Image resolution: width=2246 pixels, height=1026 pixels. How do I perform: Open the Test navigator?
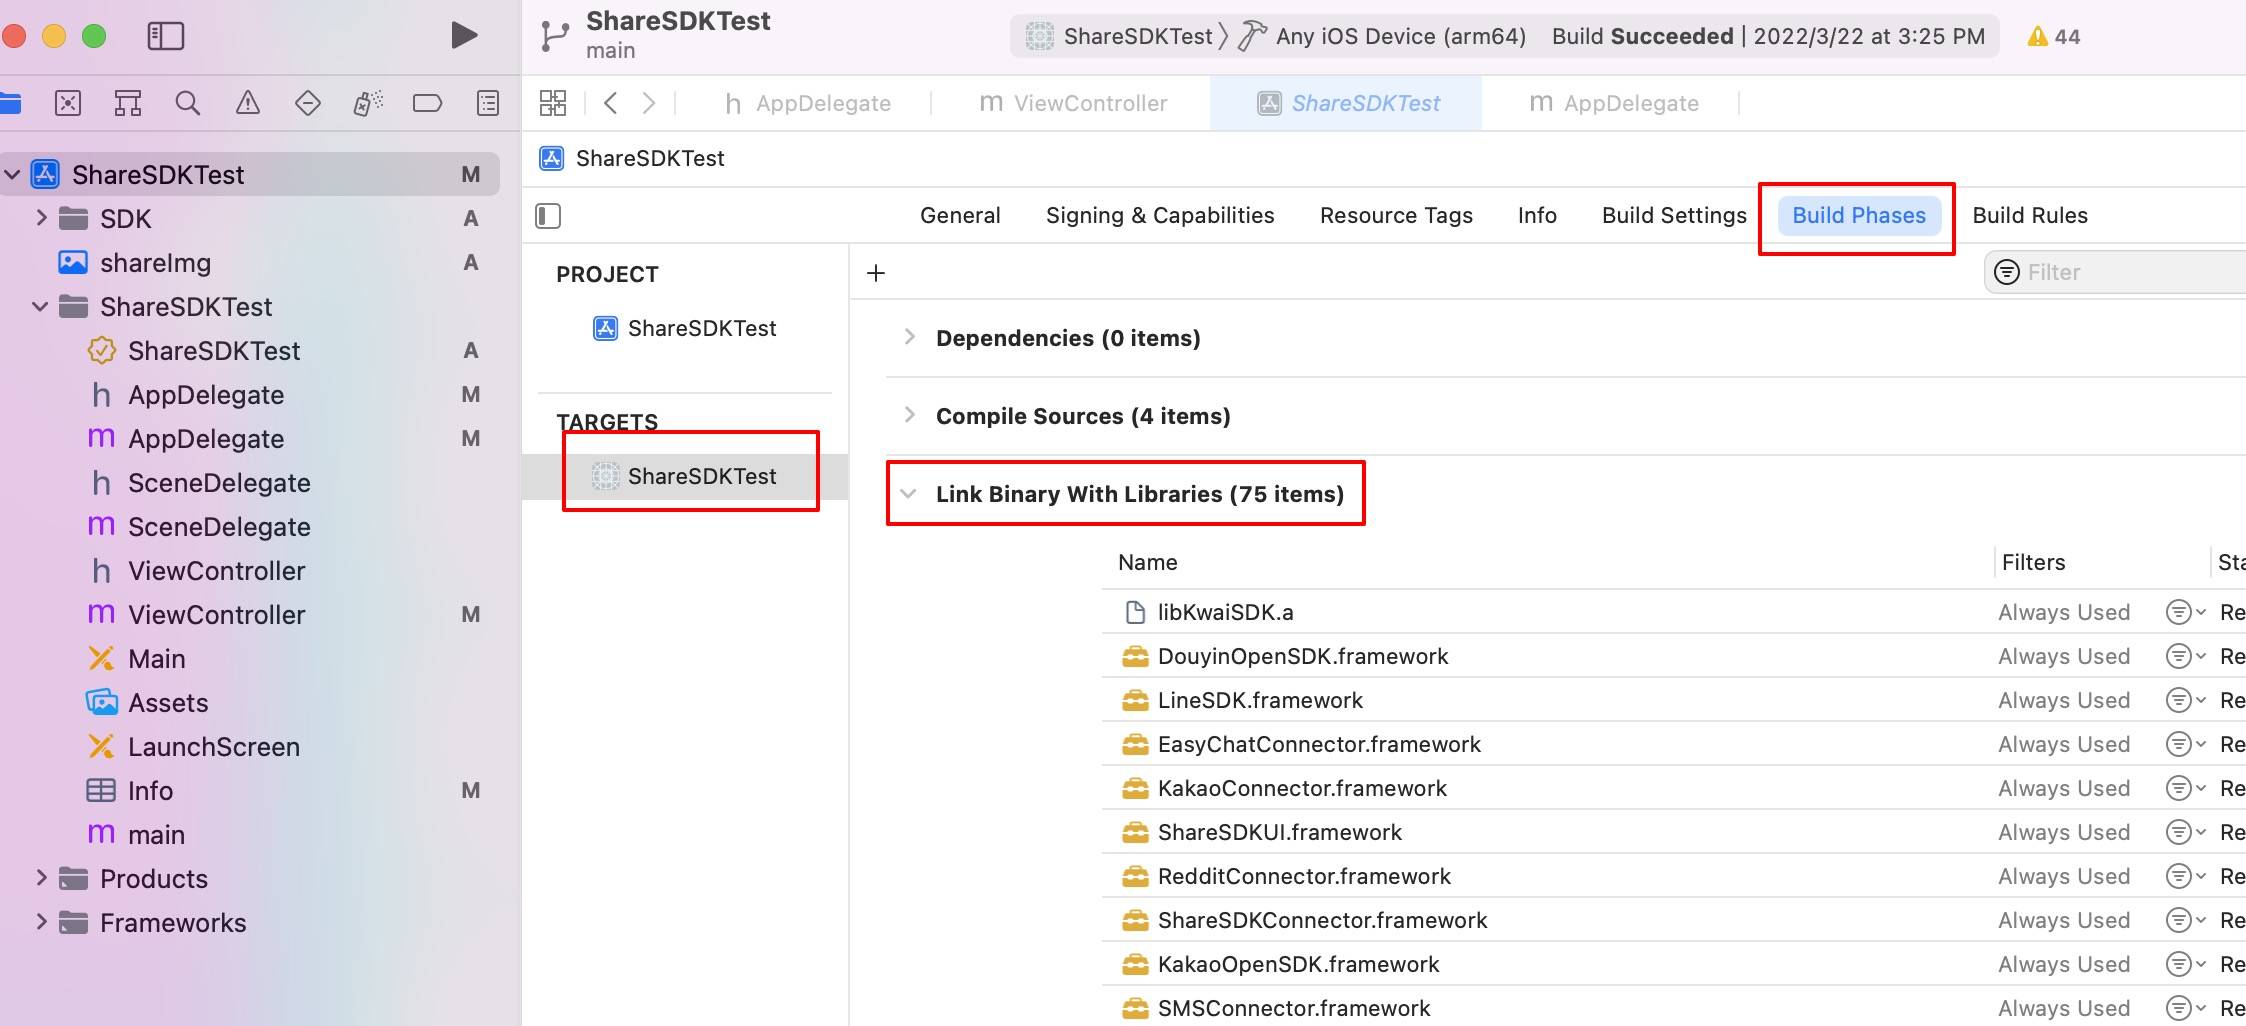pyautogui.click(x=308, y=102)
